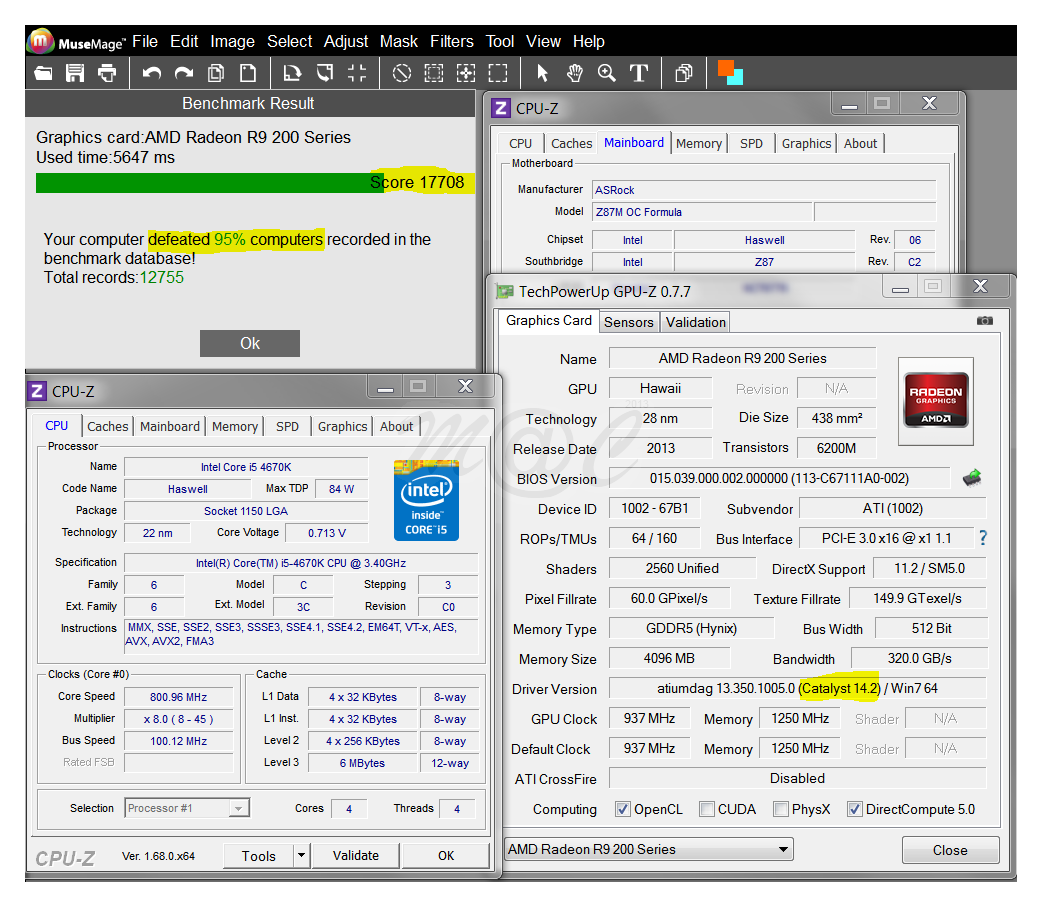Viewport: 1042px width, 907px height.
Task: Click the GPU Name field value
Action: [x=742, y=358]
